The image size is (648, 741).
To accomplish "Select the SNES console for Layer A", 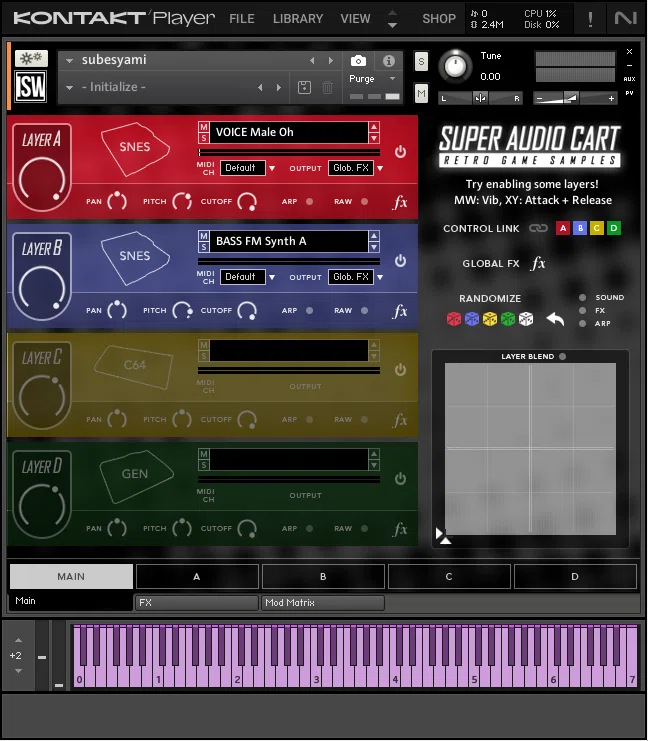I will (x=135, y=148).
